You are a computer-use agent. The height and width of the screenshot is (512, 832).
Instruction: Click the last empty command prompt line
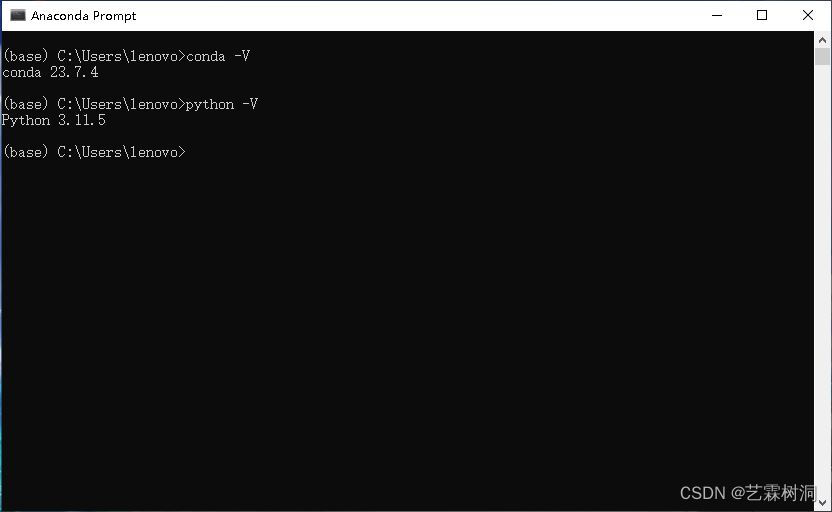click(x=94, y=152)
